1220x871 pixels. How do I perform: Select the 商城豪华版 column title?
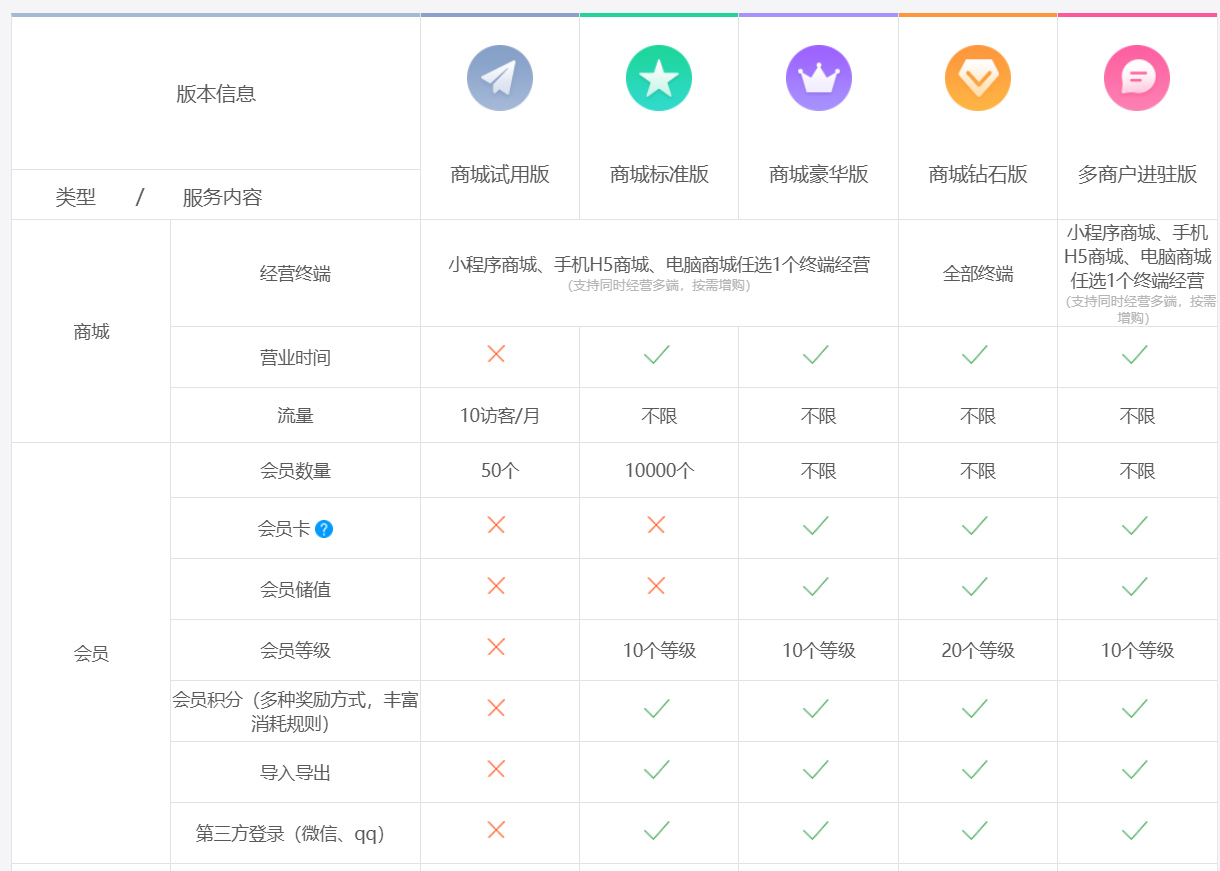pyautogui.click(x=819, y=174)
